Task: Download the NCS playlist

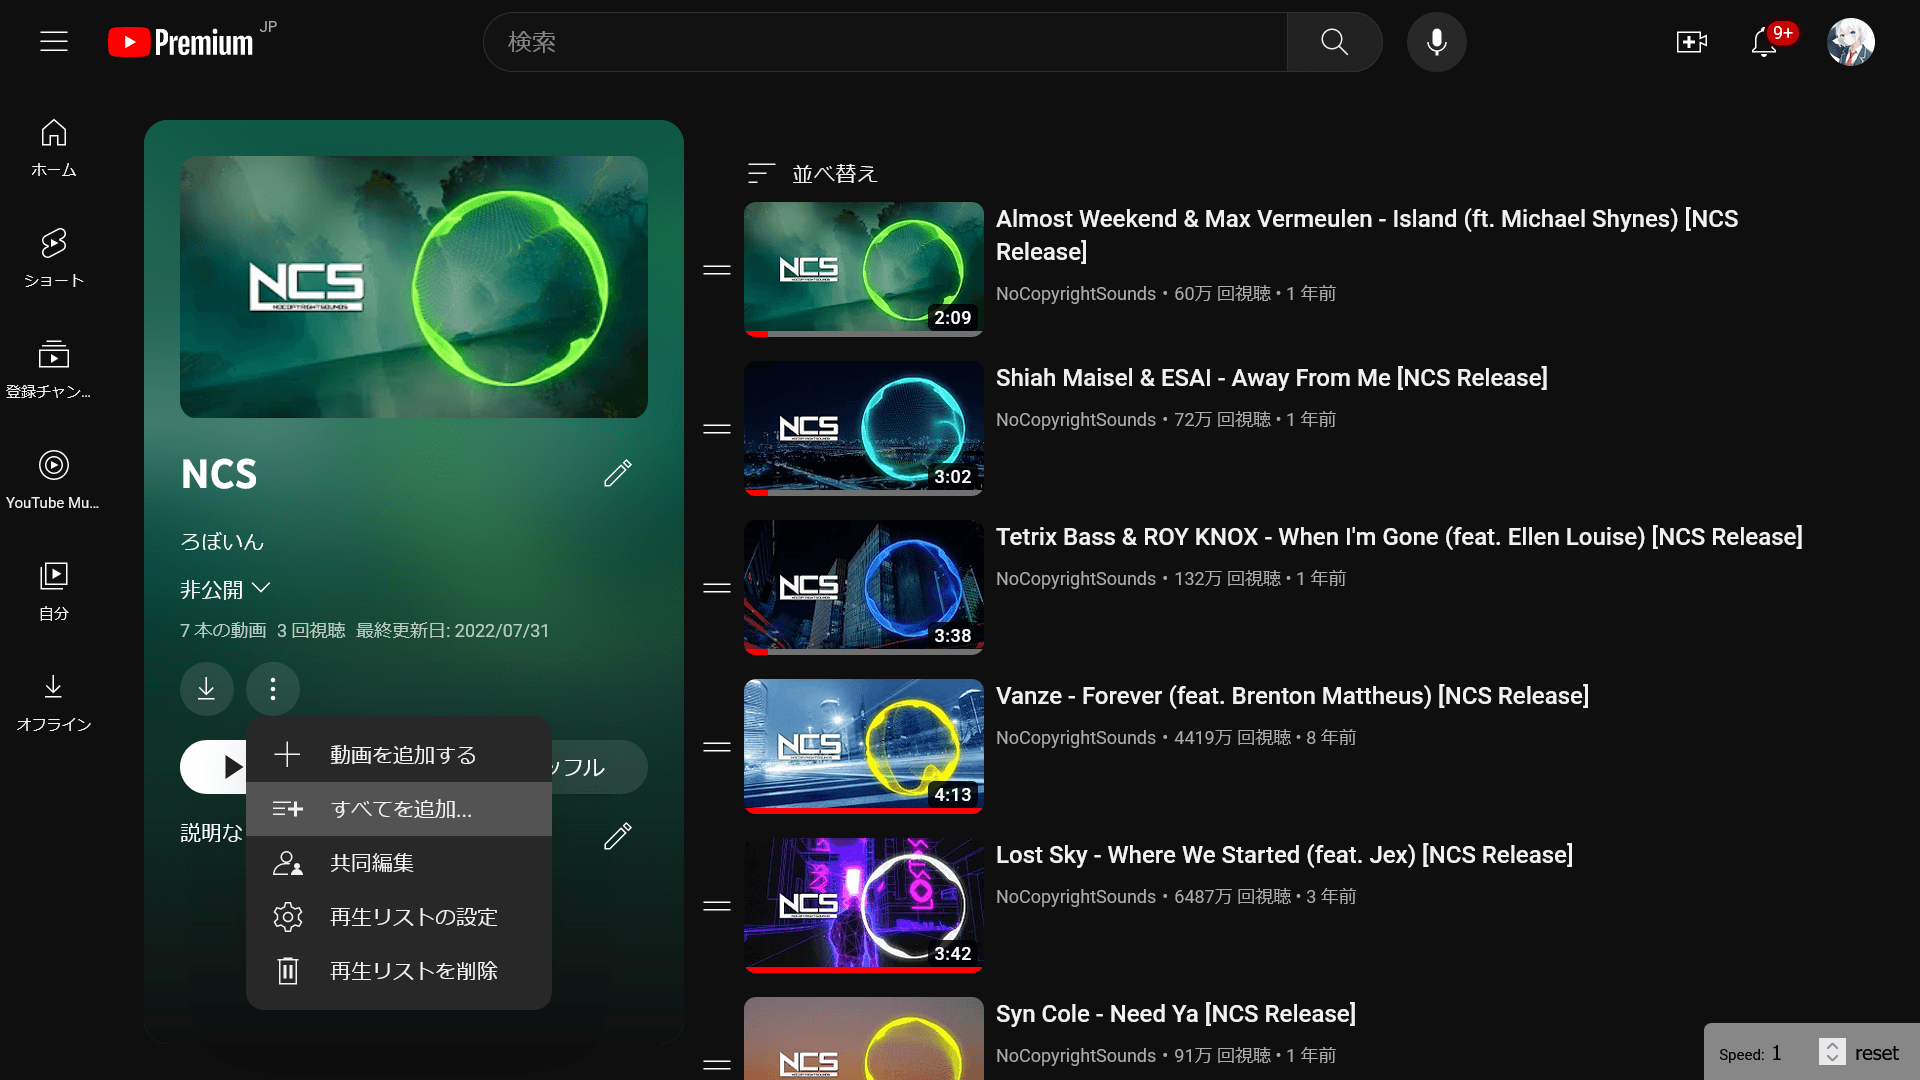Action: (207, 689)
